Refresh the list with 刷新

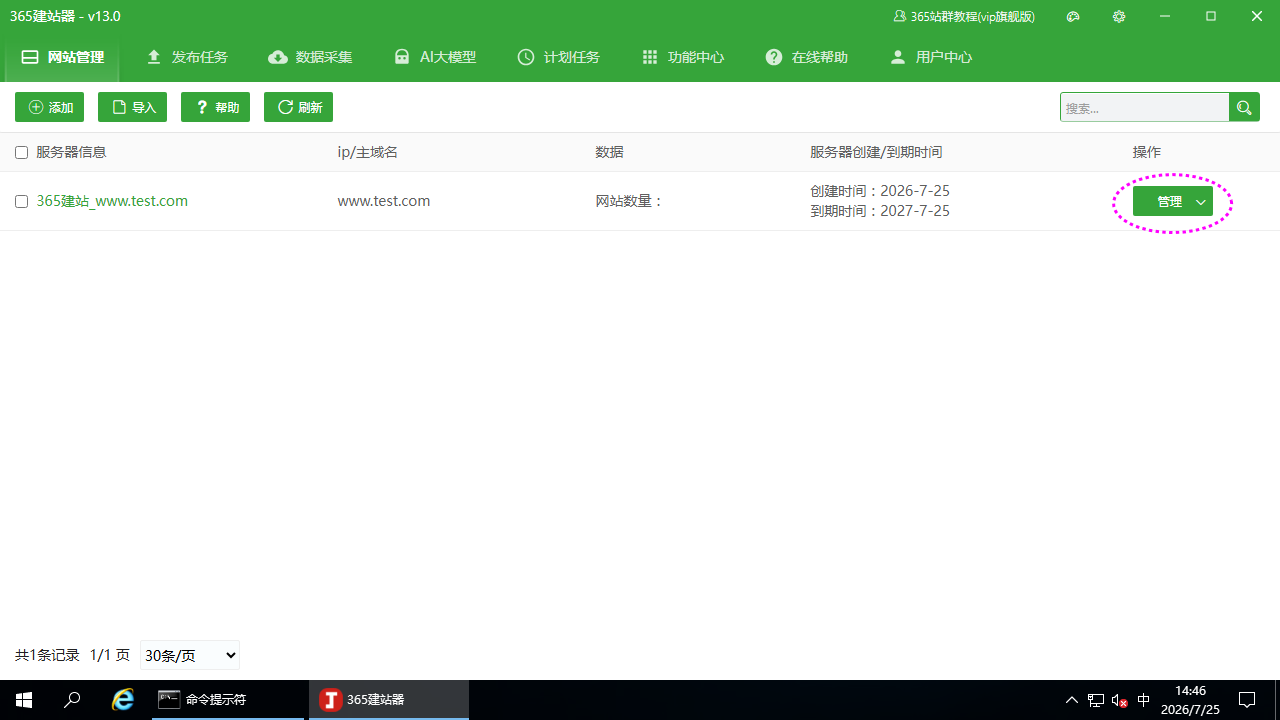pyautogui.click(x=298, y=107)
